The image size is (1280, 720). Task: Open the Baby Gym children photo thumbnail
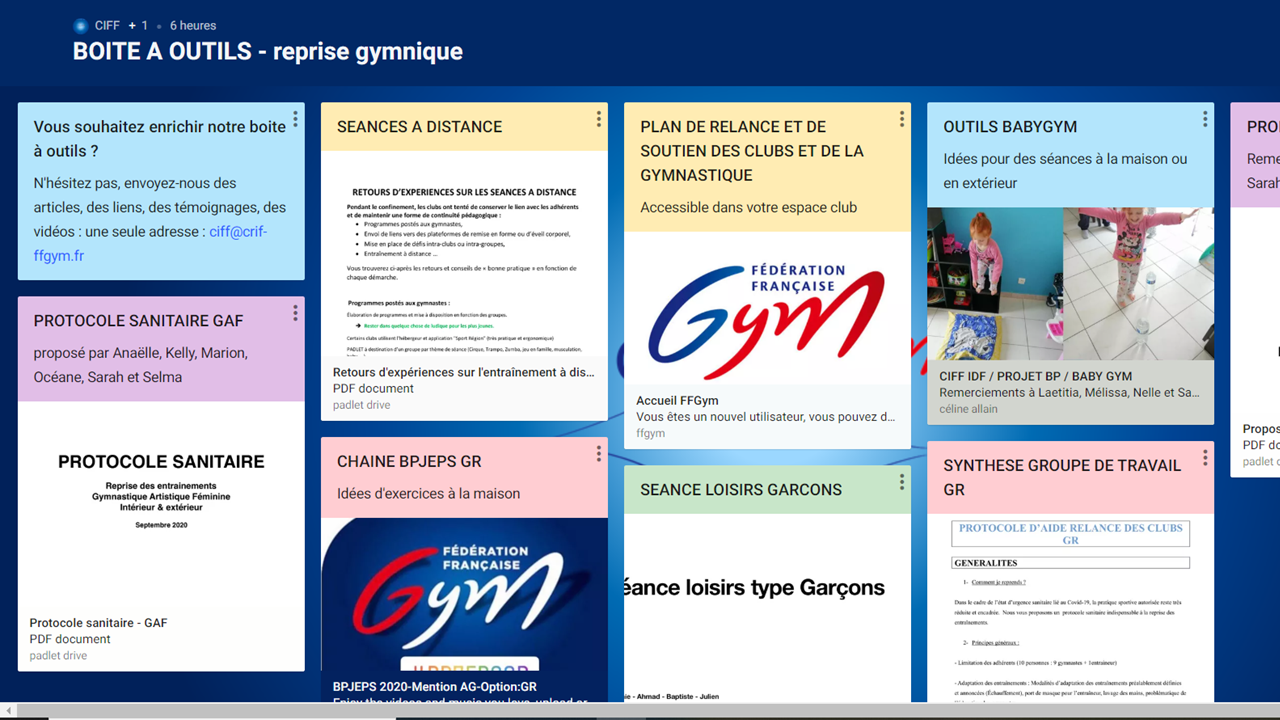(1070, 284)
